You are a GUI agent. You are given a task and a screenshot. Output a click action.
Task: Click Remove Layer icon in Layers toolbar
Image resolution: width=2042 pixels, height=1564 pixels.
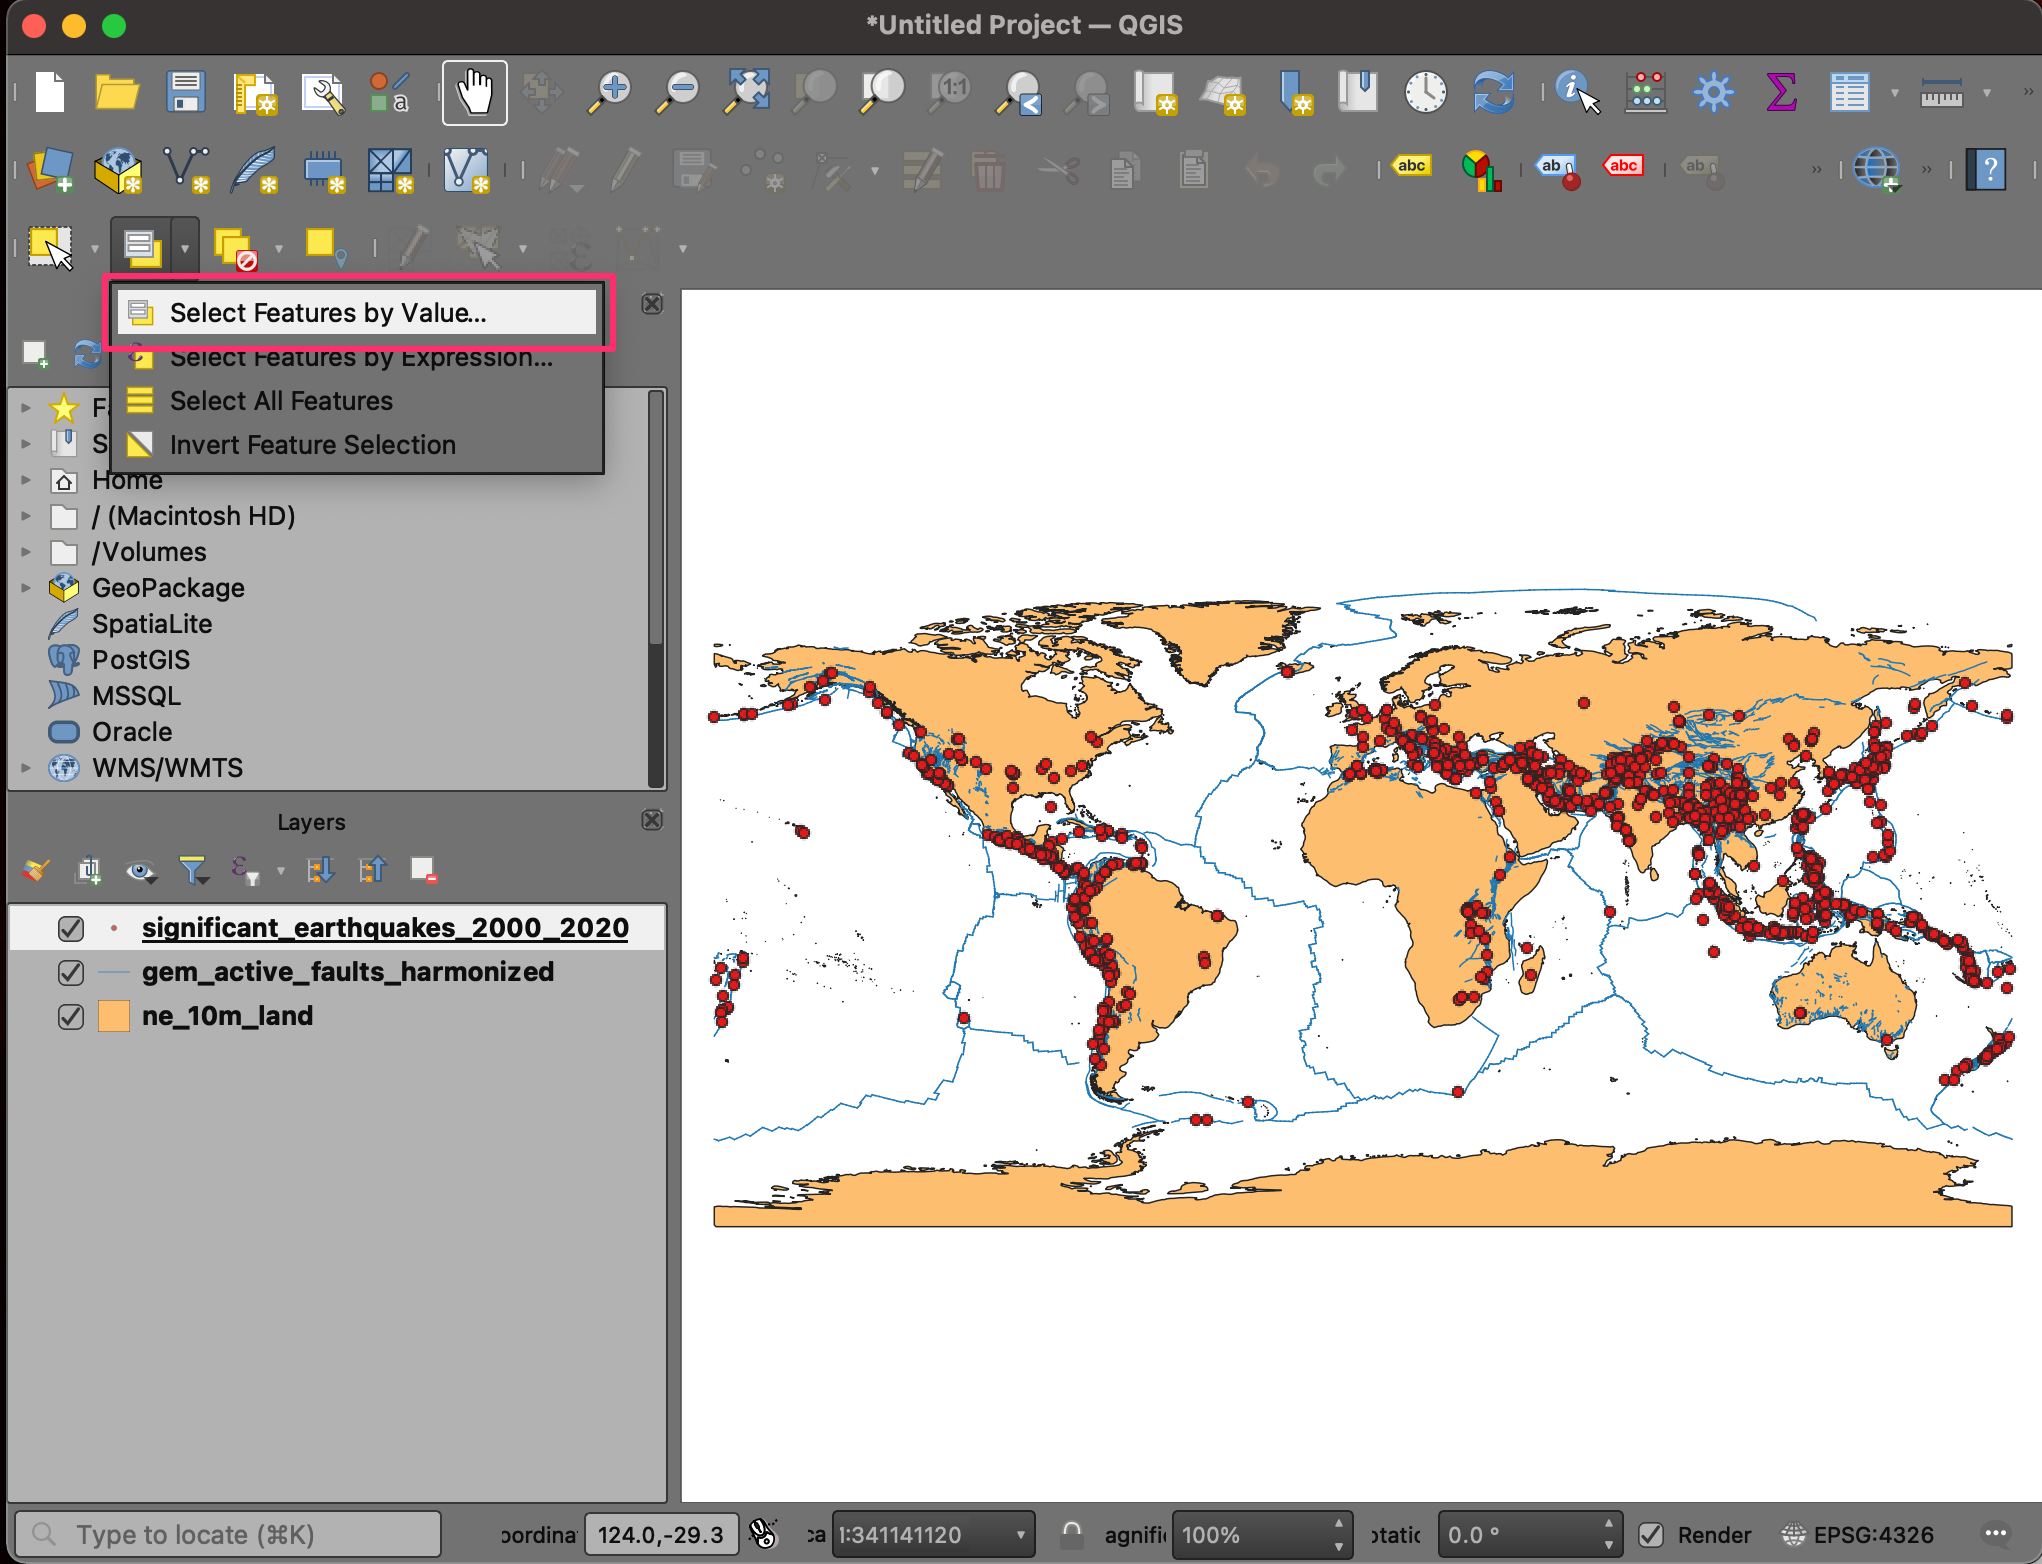pos(423,870)
